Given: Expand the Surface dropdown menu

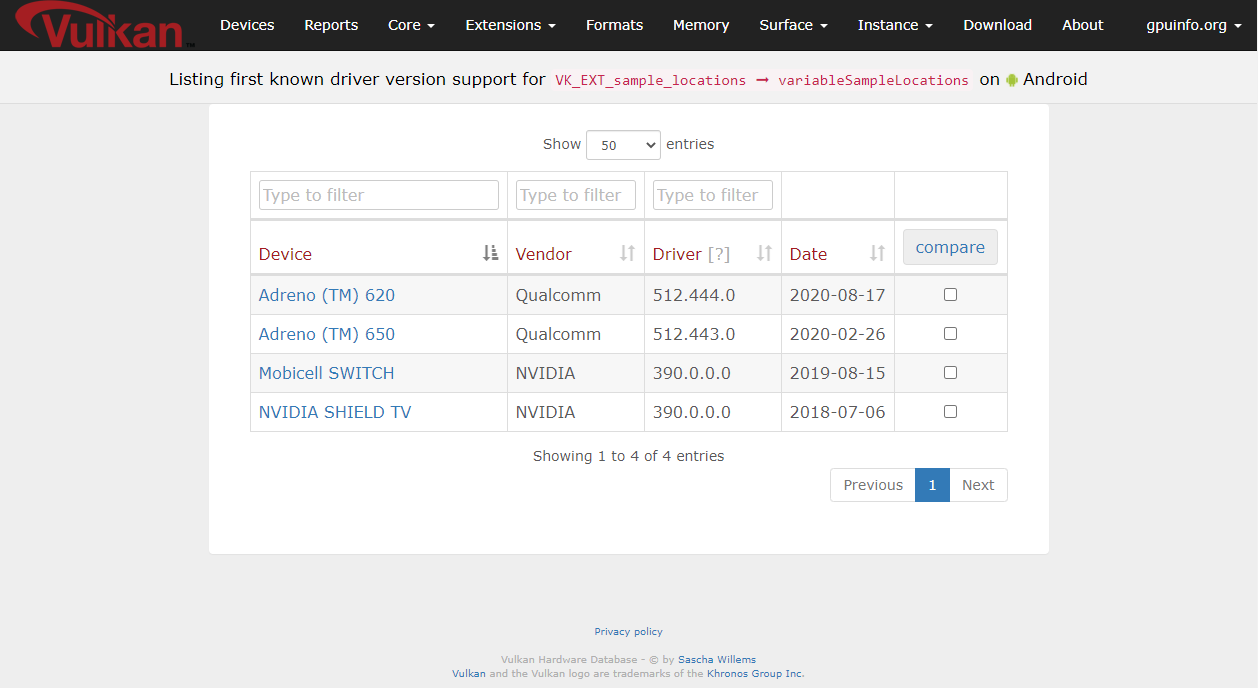Looking at the screenshot, I should pos(793,25).
